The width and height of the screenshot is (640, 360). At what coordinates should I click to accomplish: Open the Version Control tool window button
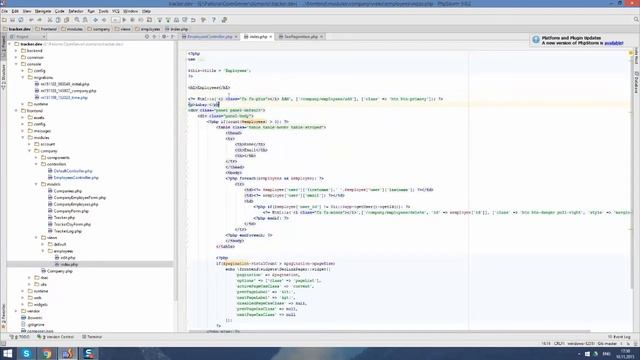tap(56, 337)
